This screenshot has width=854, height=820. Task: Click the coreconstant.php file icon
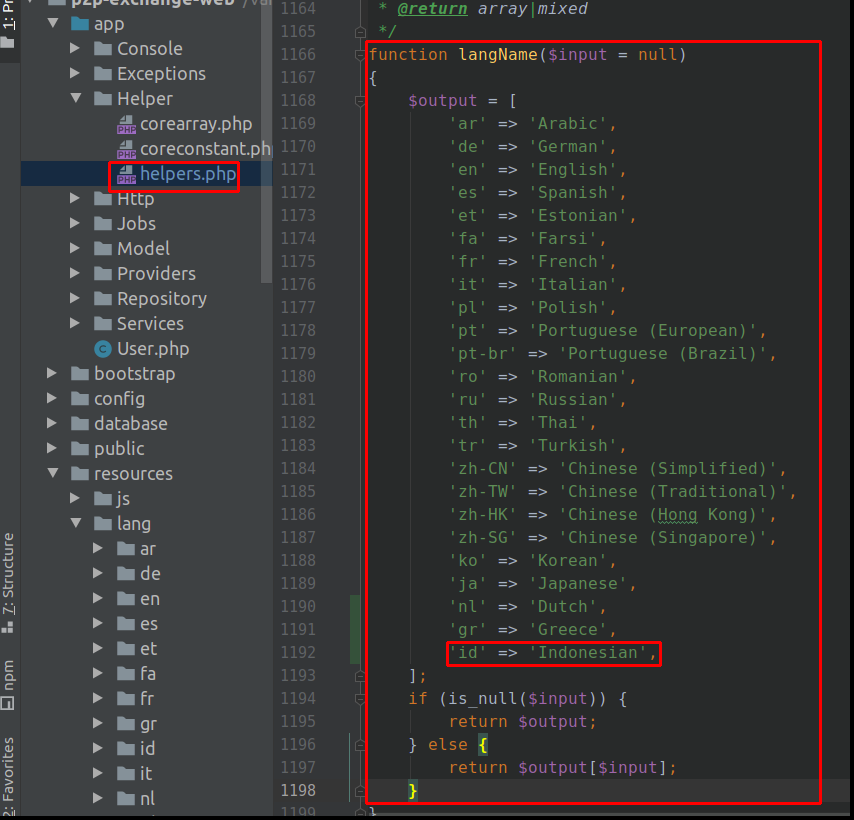coord(126,149)
